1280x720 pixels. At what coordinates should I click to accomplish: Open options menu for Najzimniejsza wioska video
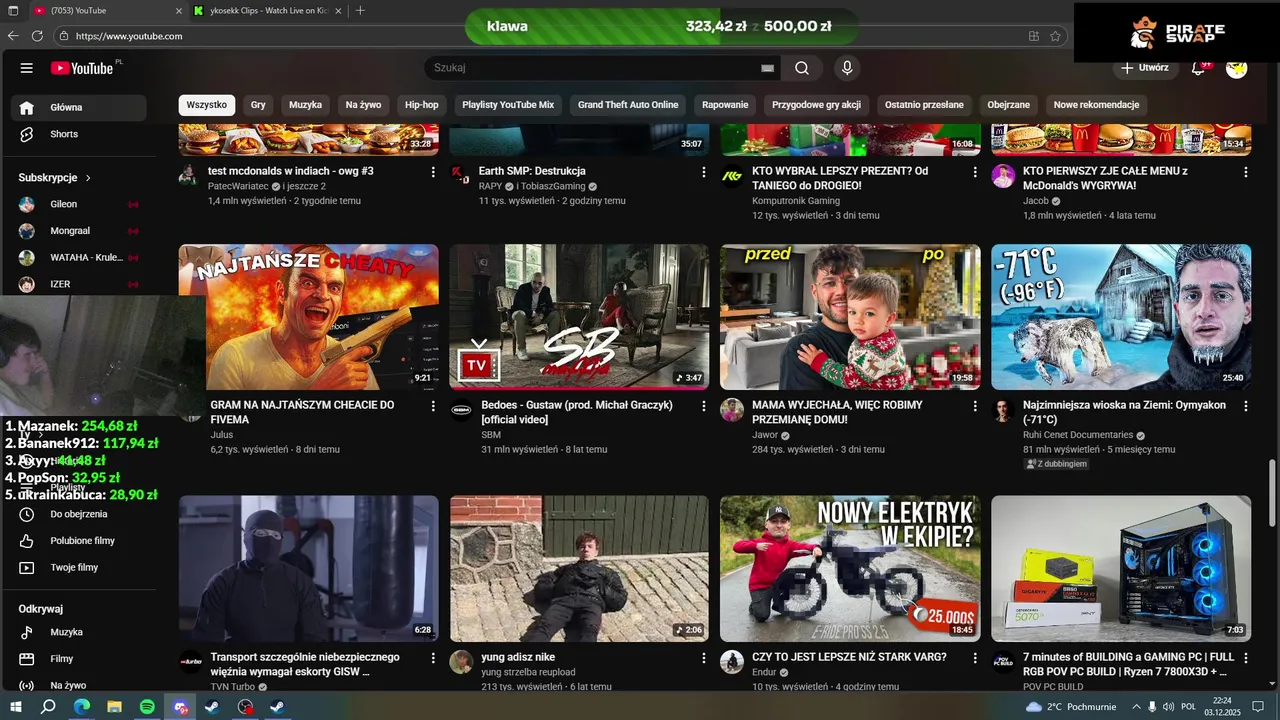[x=1246, y=406]
